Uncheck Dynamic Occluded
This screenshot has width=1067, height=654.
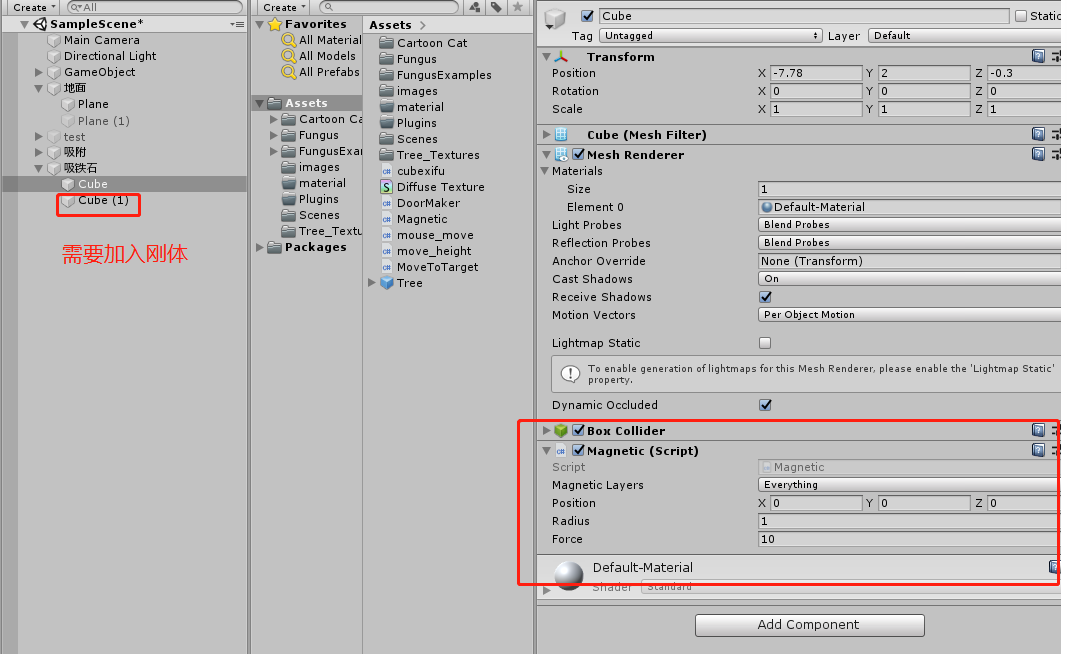pyautogui.click(x=765, y=405)
